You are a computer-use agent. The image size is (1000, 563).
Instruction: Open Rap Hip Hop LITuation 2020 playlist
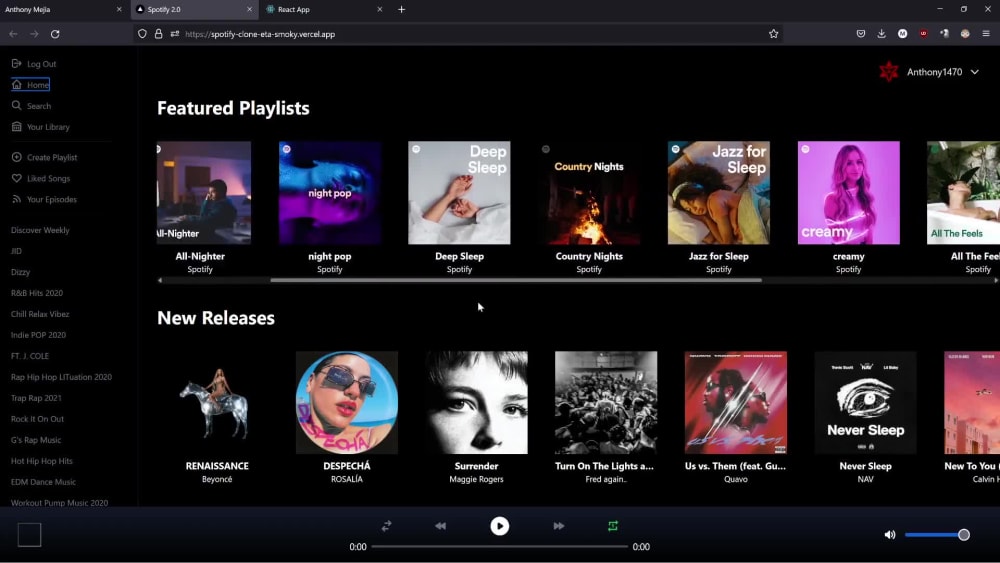tap(61, 377)
